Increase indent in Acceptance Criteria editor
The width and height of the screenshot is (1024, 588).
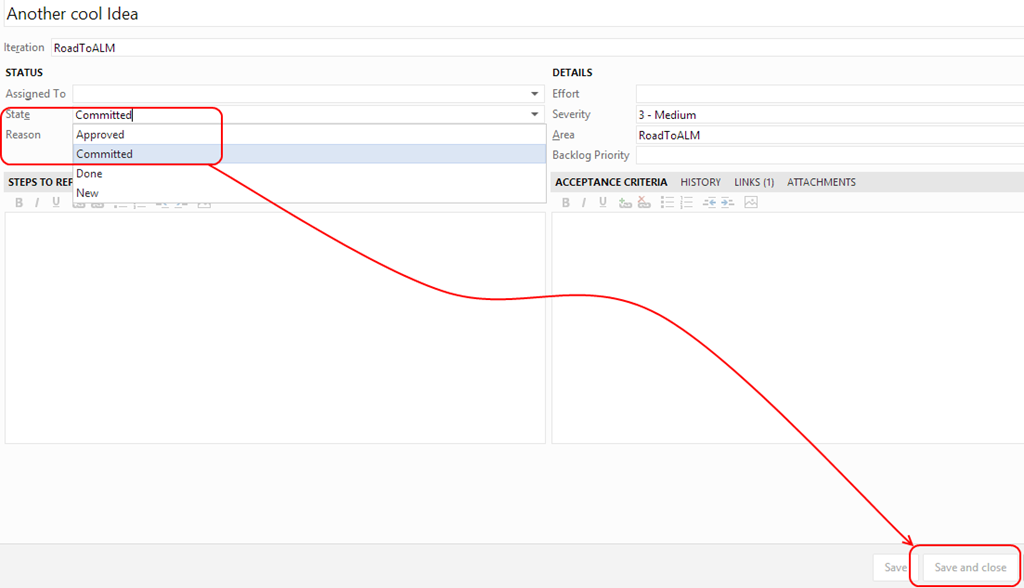click(x=727, y=202)
